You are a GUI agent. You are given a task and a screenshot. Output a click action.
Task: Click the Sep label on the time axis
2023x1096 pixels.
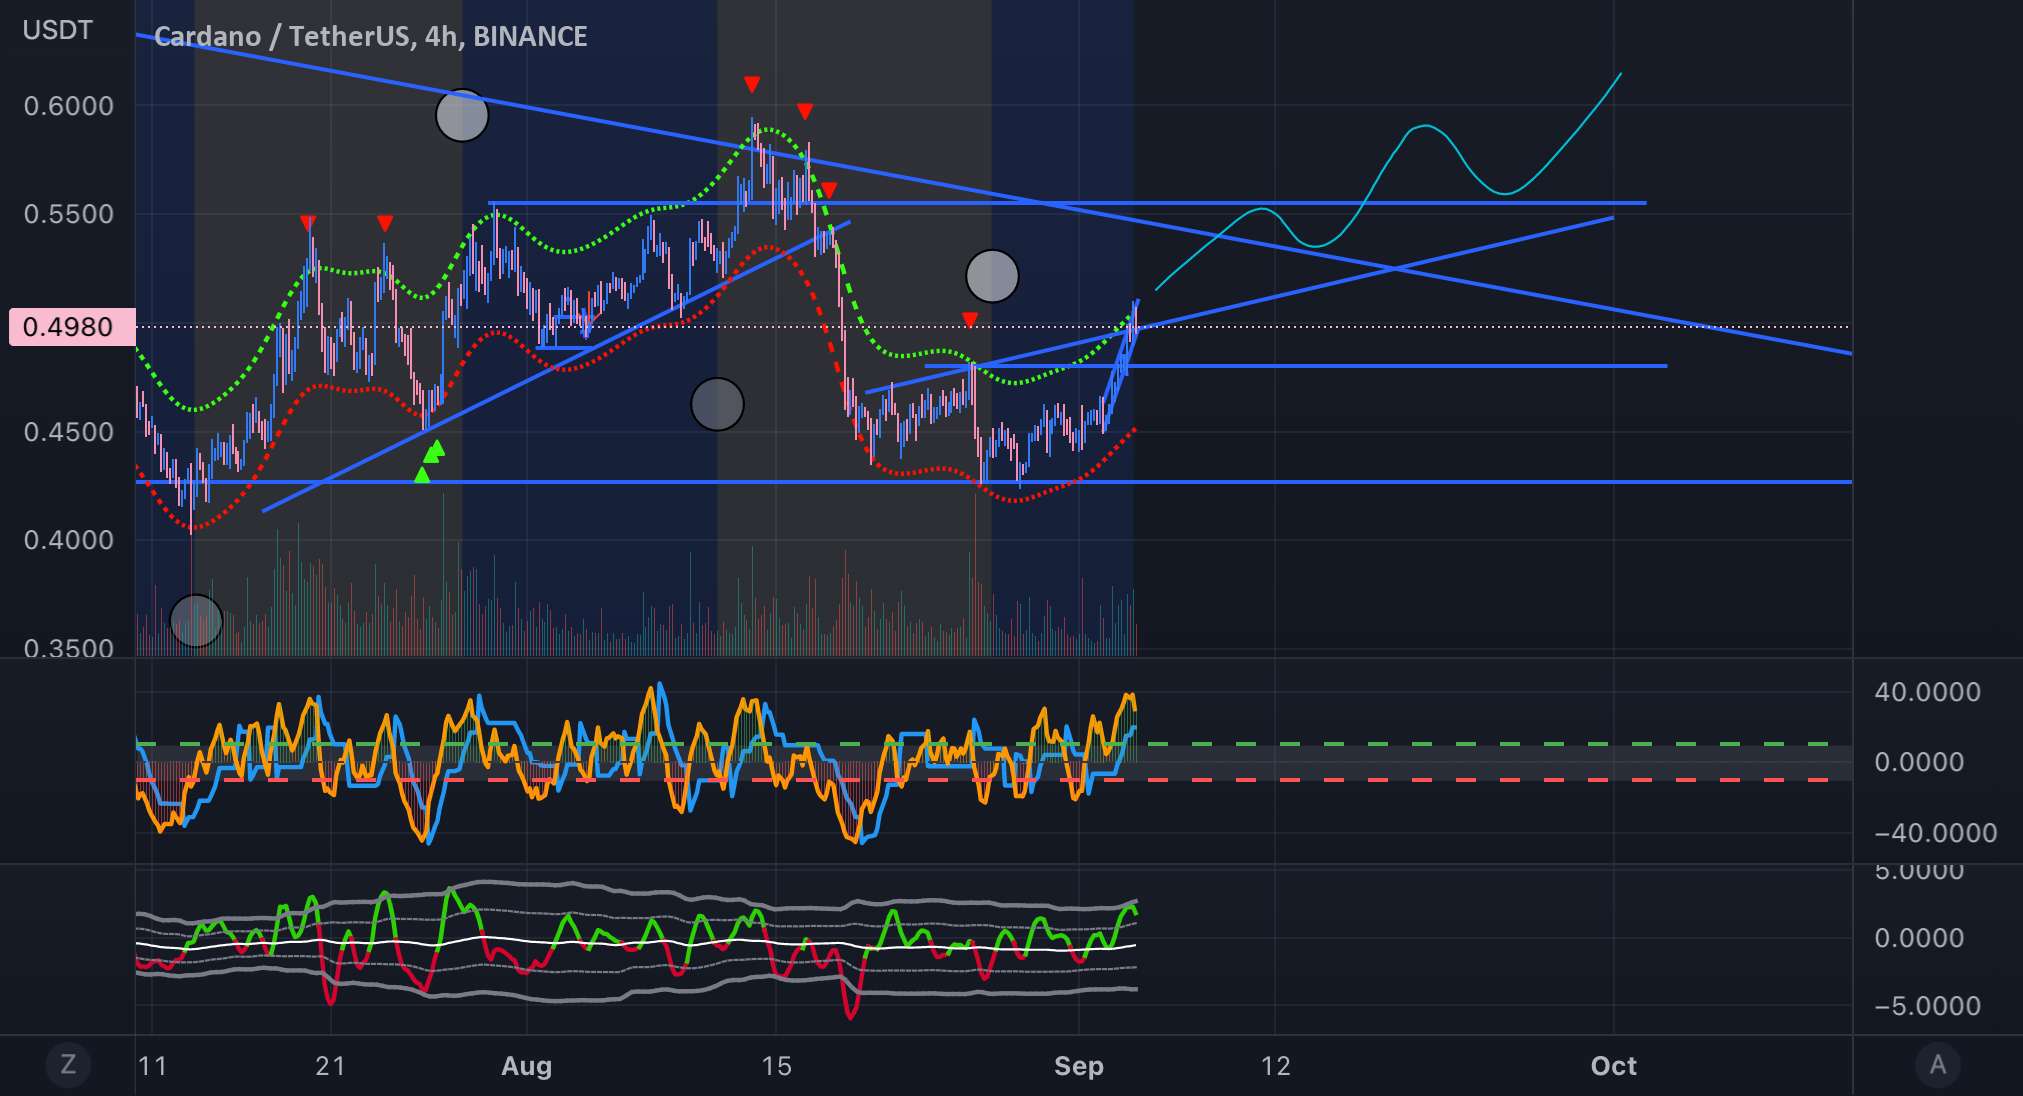[x=1079, y=1066]
